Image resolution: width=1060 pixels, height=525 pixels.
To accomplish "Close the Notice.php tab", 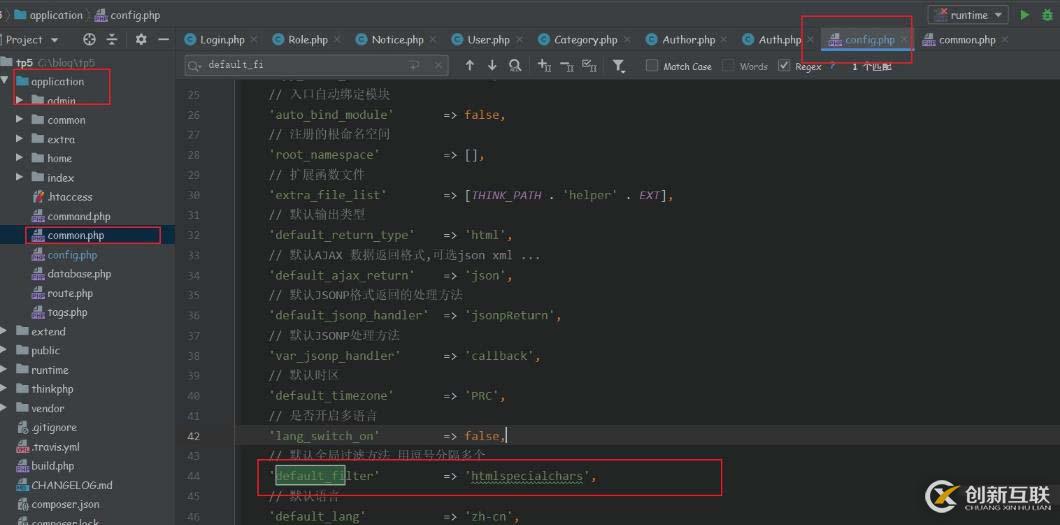I will [434, 40].
